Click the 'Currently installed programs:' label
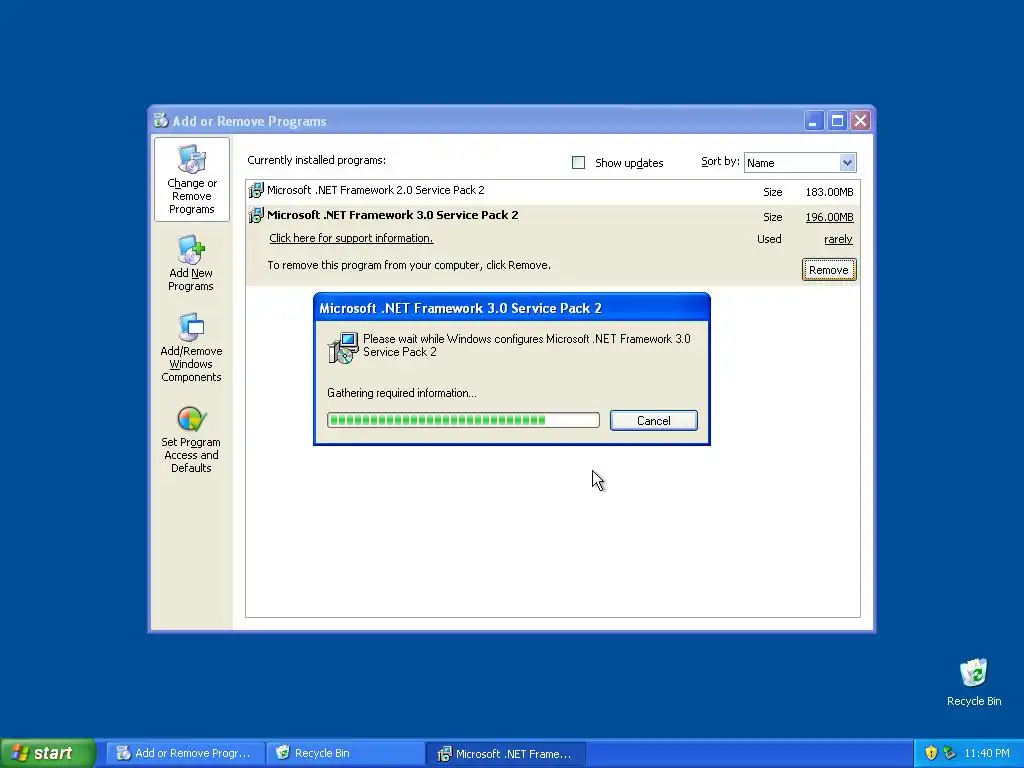Image resolution: width=1024 pixels, height=768 pixels. click(316, 160)
